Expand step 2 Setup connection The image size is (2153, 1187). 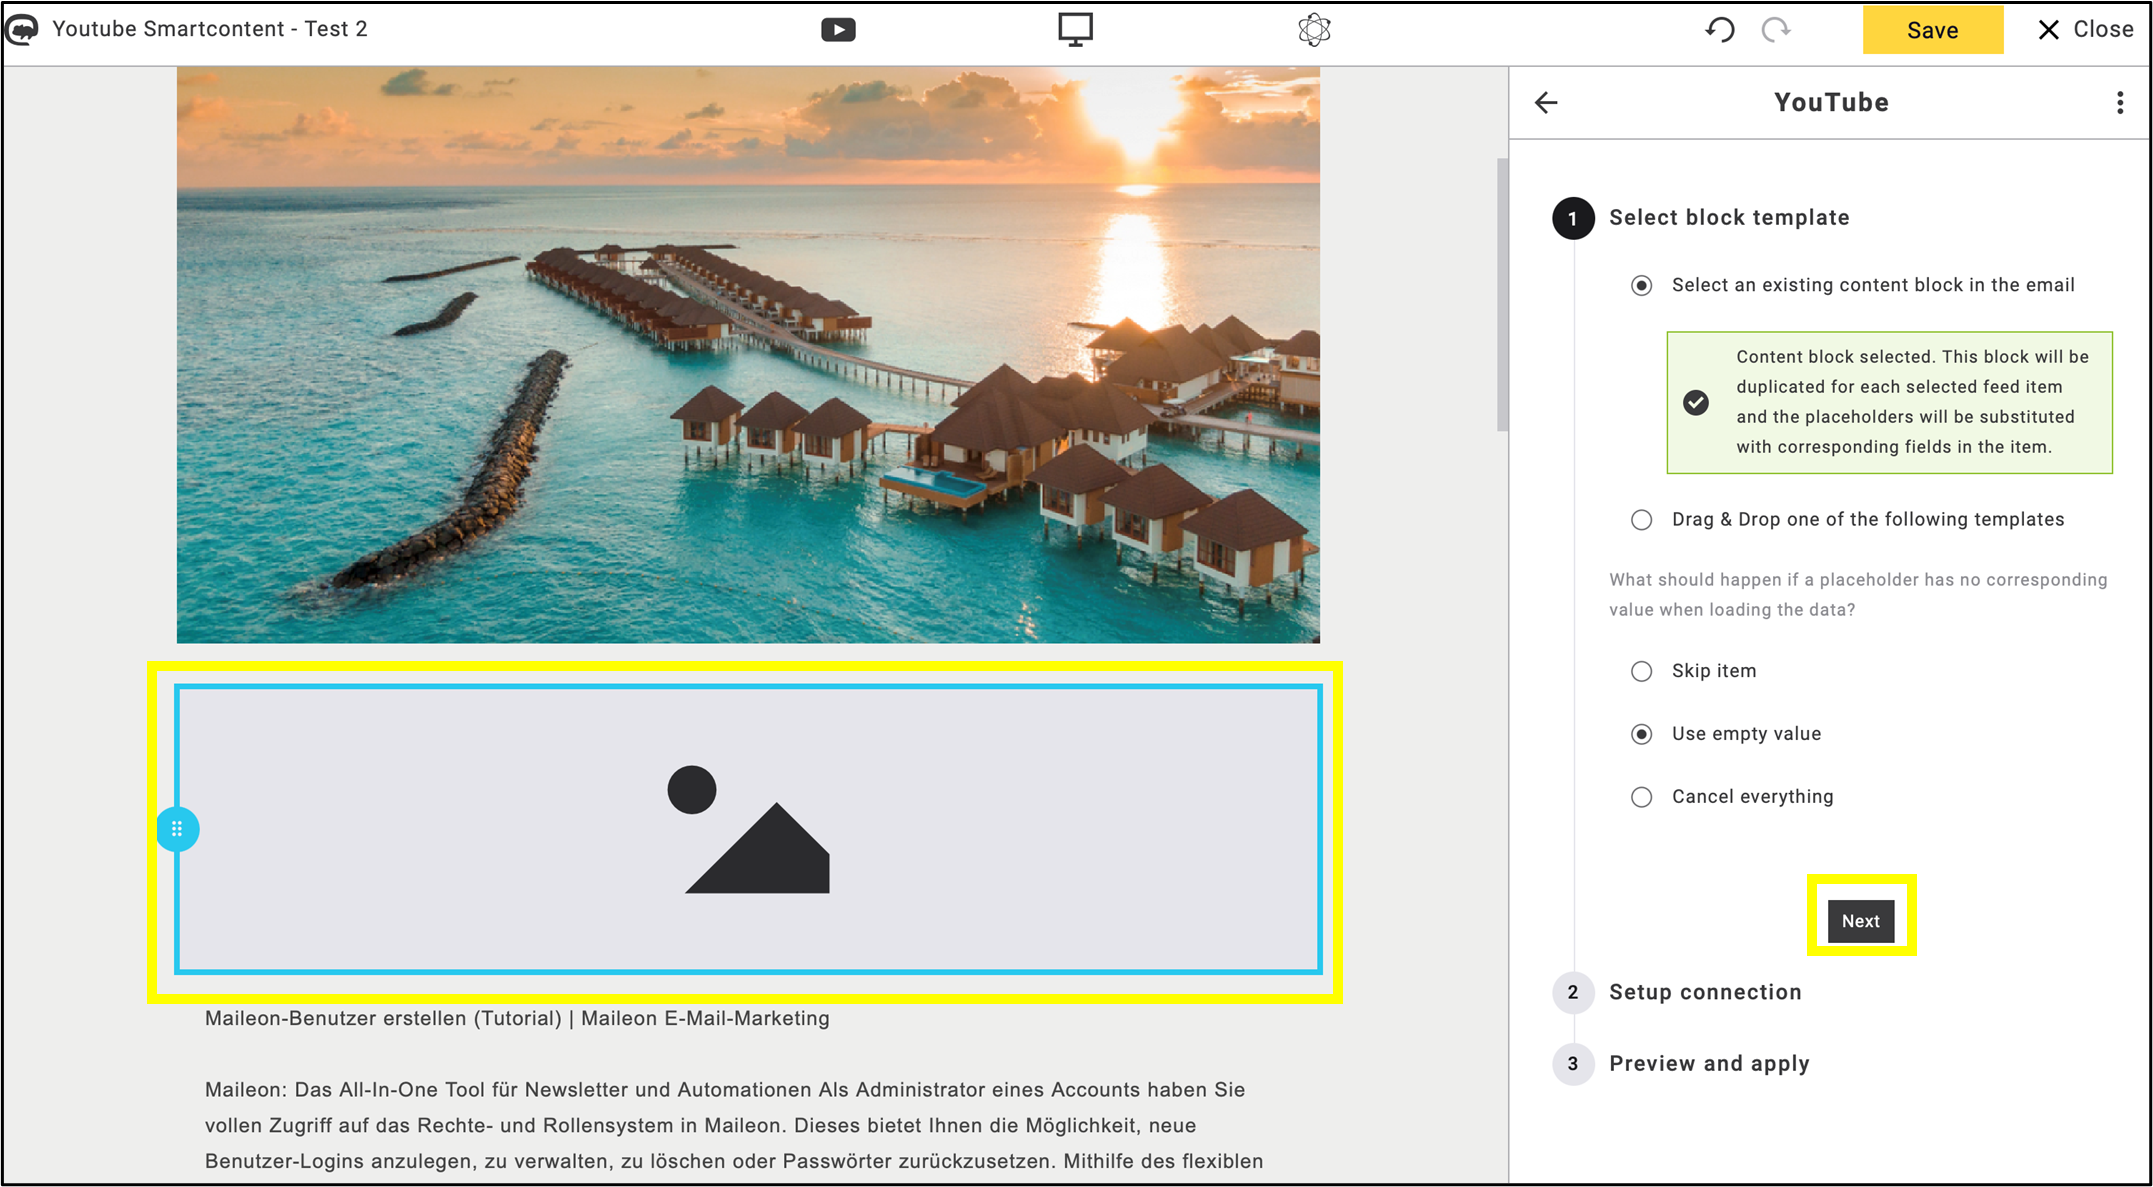point(1705,992)
